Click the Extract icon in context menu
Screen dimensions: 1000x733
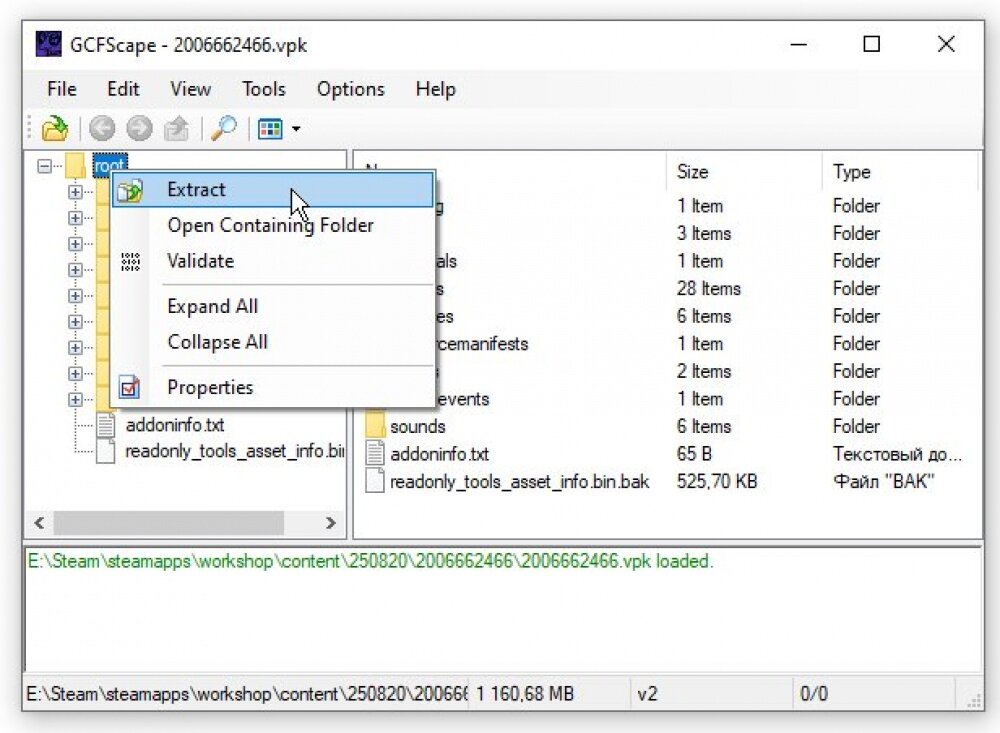(130, 190)
